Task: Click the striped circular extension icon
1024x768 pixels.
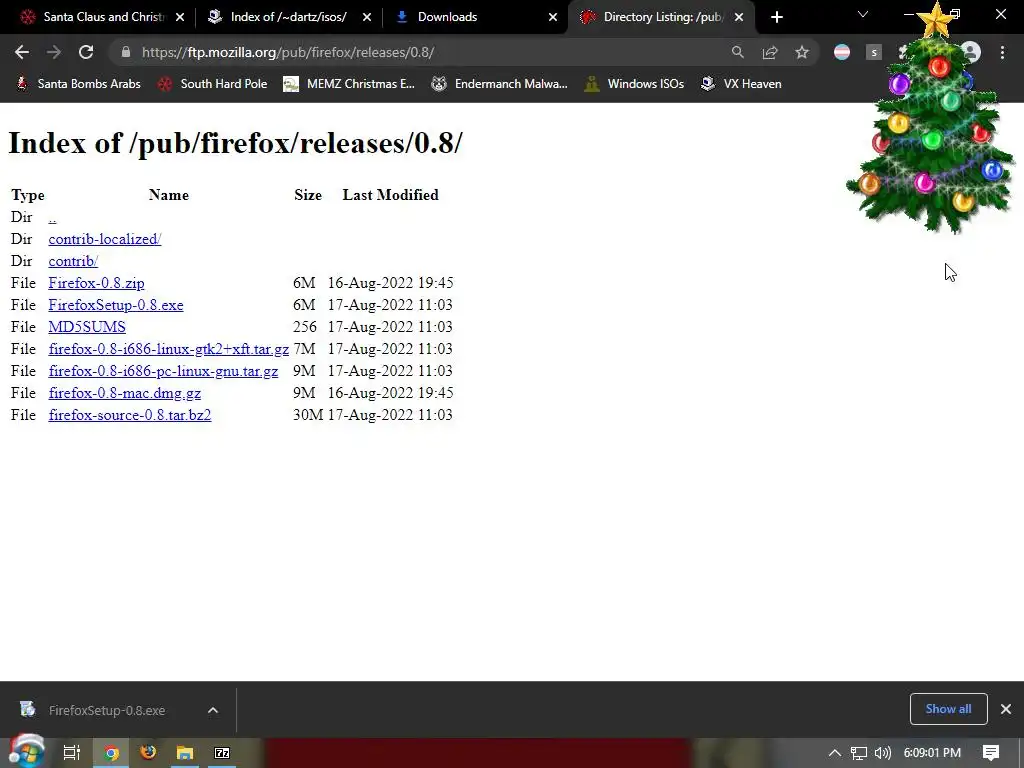Action: coord(842,52)
